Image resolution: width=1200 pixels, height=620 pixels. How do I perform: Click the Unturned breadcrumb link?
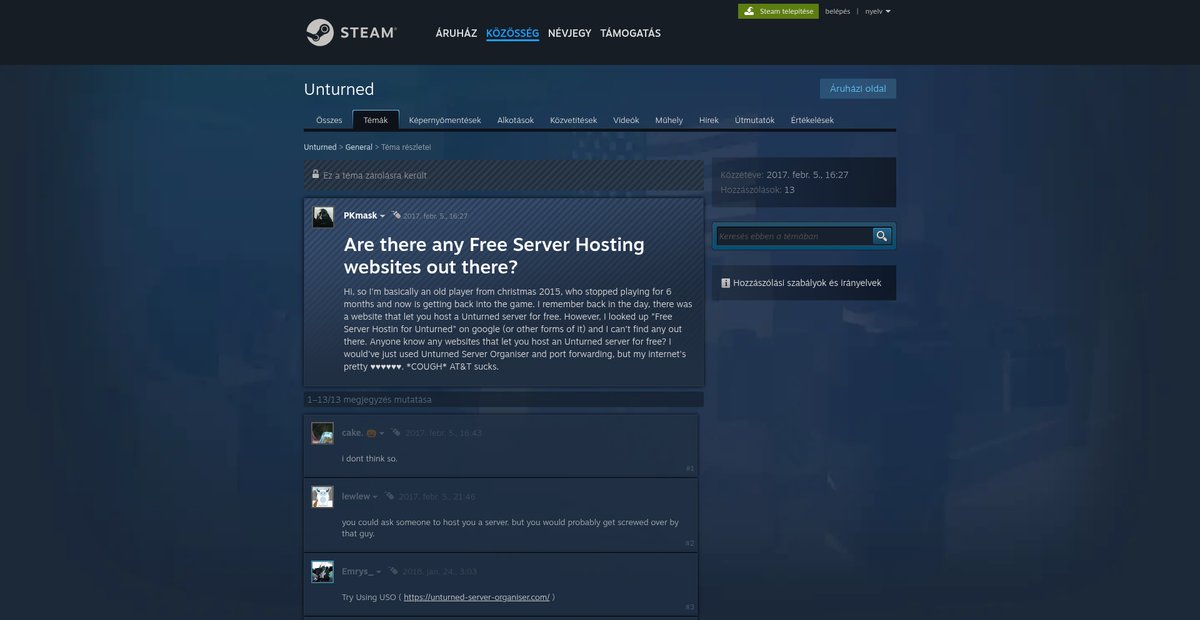[320, 147]
